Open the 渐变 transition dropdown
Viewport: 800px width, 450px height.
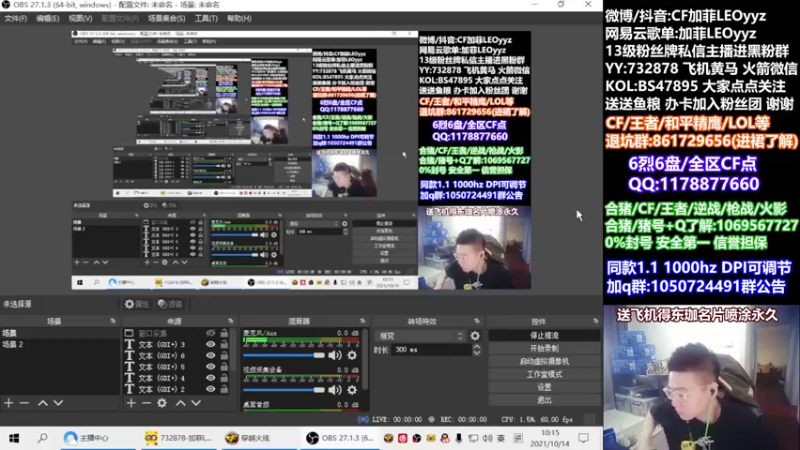pyautogui.click(x=420, y=336)
